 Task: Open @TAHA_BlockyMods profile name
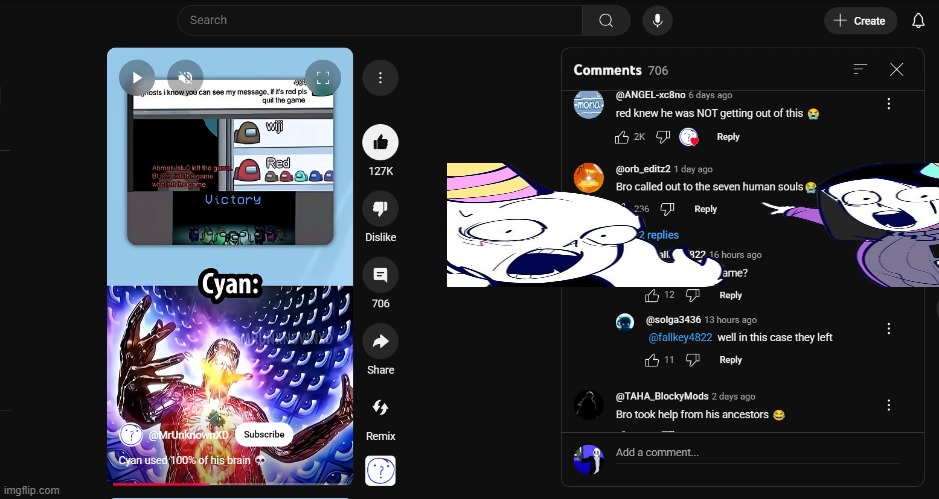point(662,397)
